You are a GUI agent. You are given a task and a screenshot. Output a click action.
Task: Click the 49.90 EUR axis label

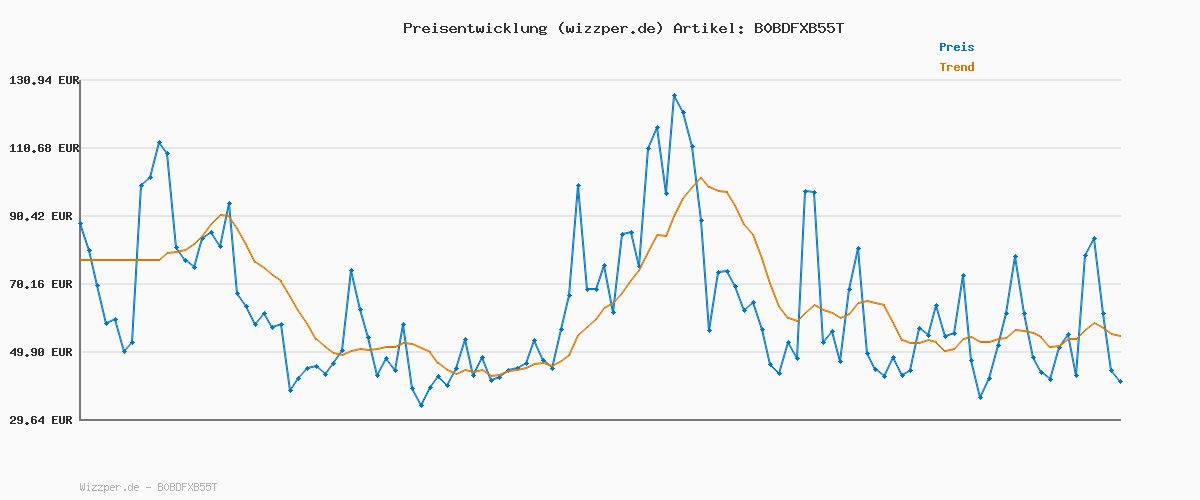pos(43,352)
